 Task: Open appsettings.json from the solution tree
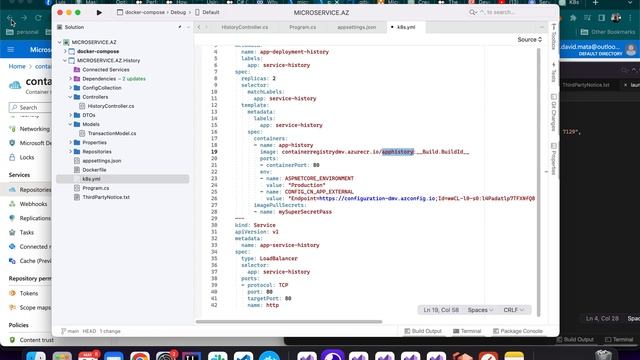(102, 161)
